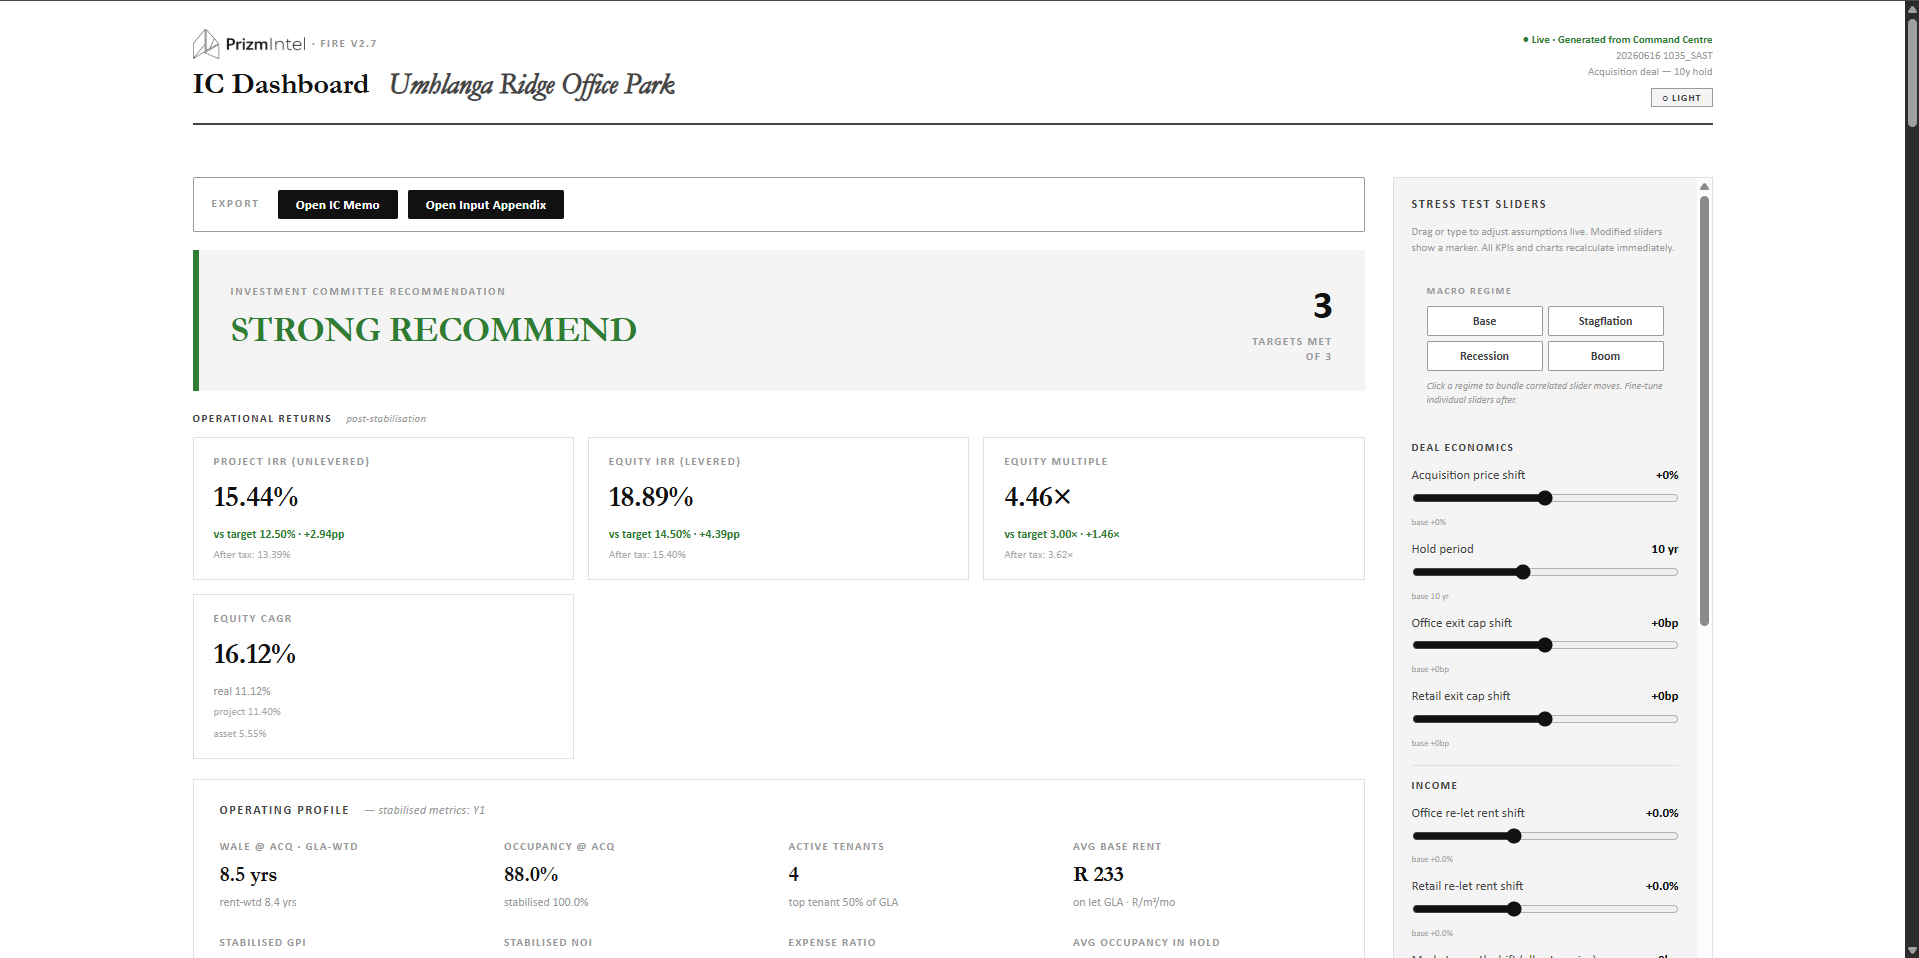Click the stress test panel scrollbar

pos(1704,410)
